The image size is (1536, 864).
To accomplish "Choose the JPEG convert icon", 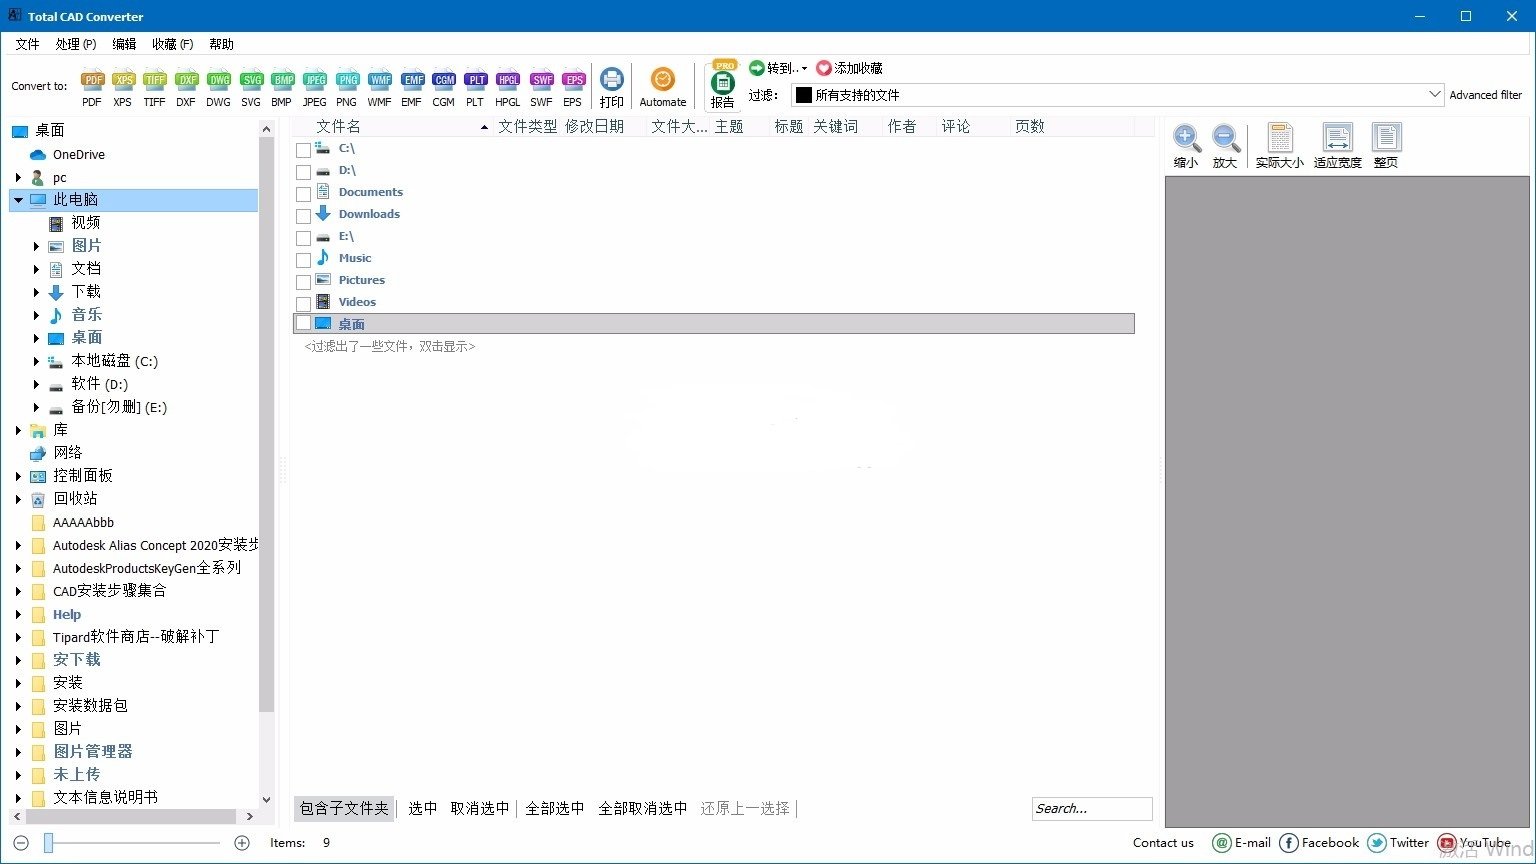I will coord(315,87).
